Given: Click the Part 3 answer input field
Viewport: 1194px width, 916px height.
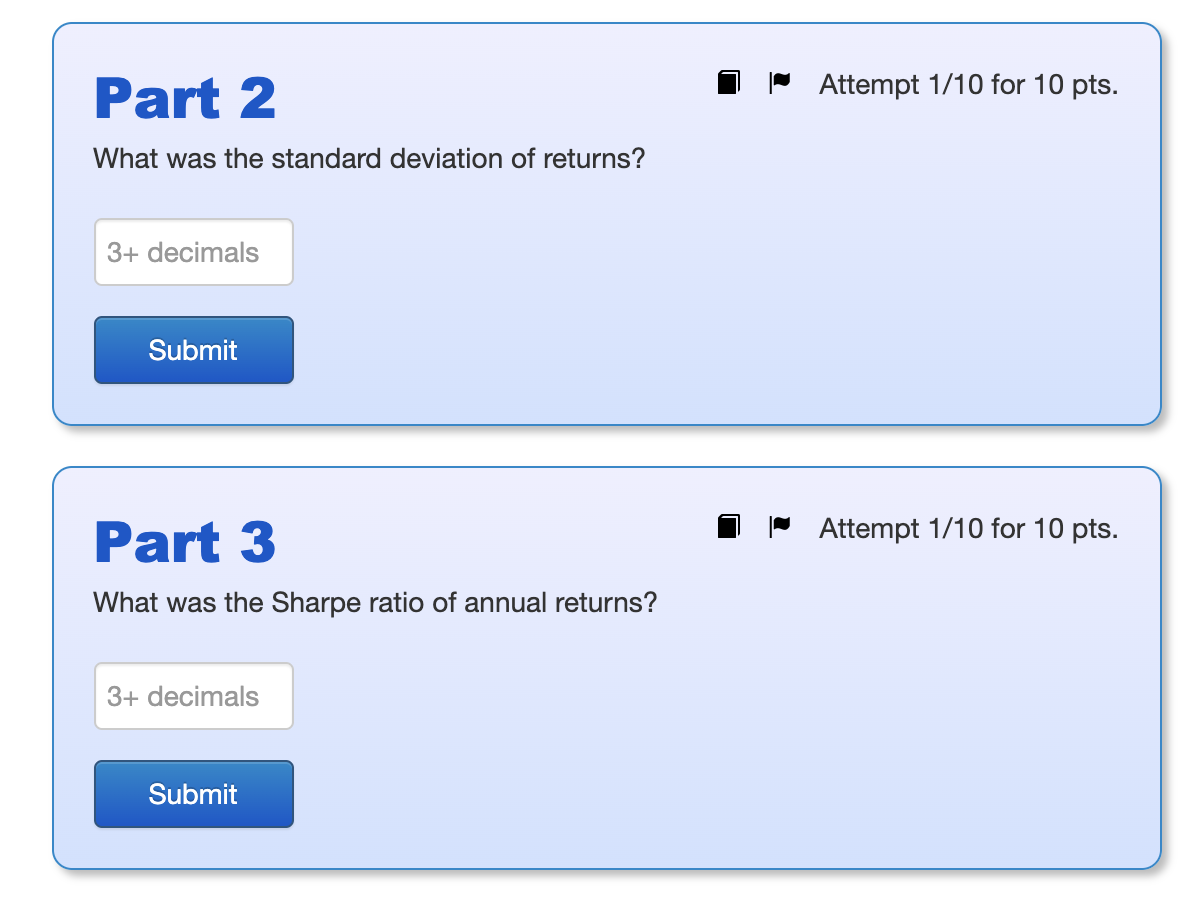Looking at the screenshot, I should pos(193,695).
